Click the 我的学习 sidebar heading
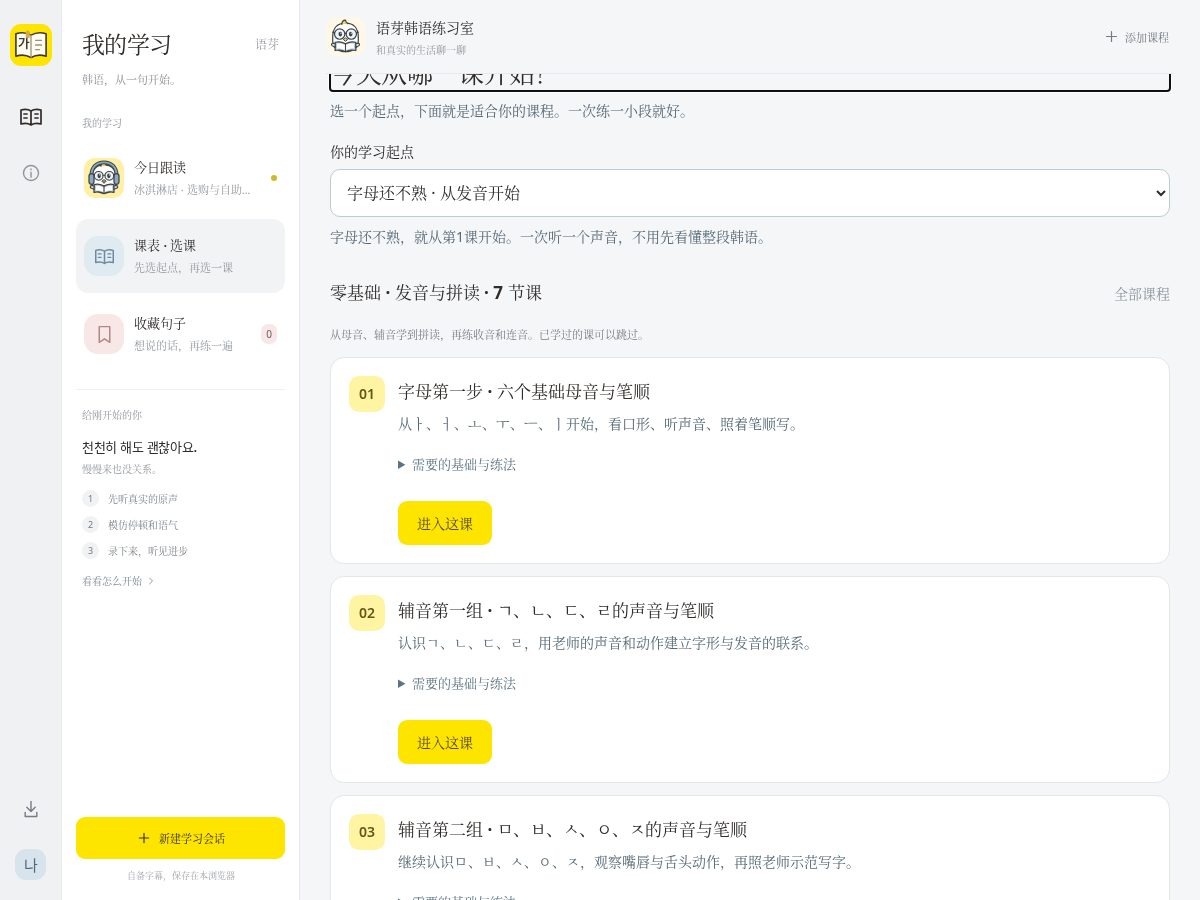Screen dimensions: 1200x900 [x=127, y=45]
